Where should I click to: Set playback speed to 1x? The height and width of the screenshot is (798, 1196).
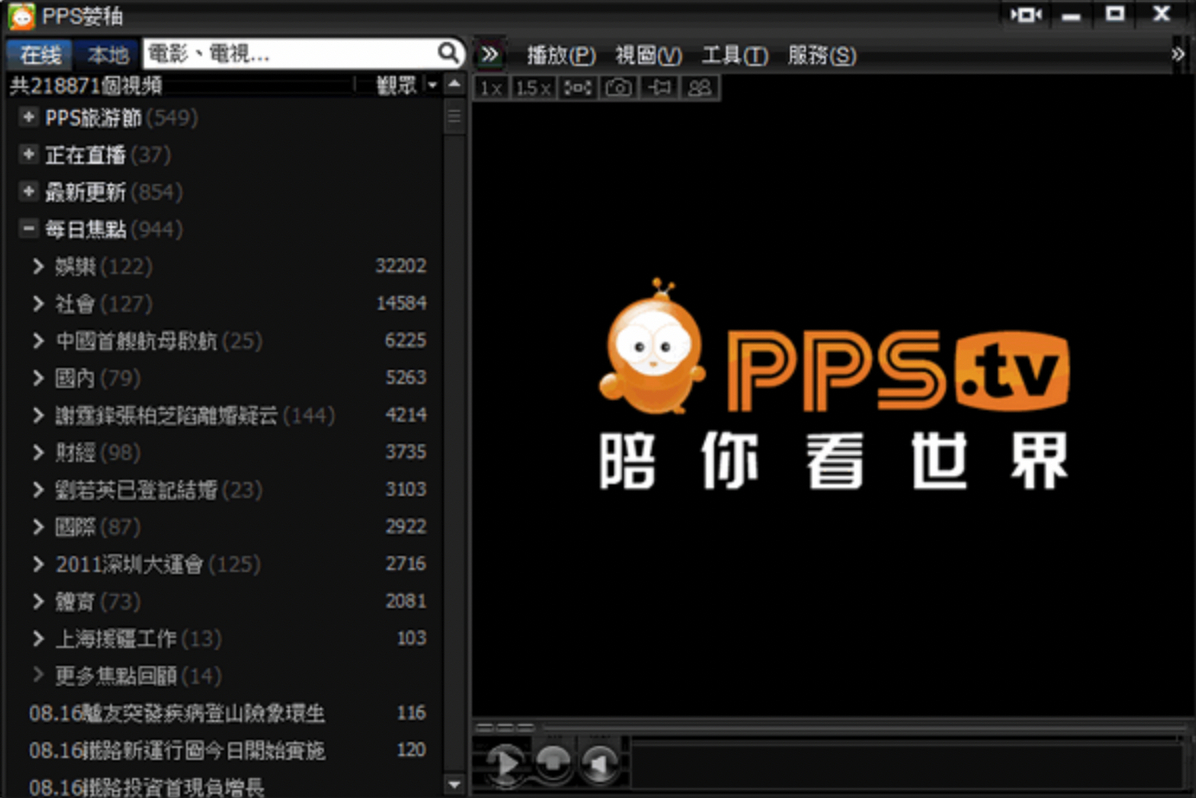[x=490, y=88]
